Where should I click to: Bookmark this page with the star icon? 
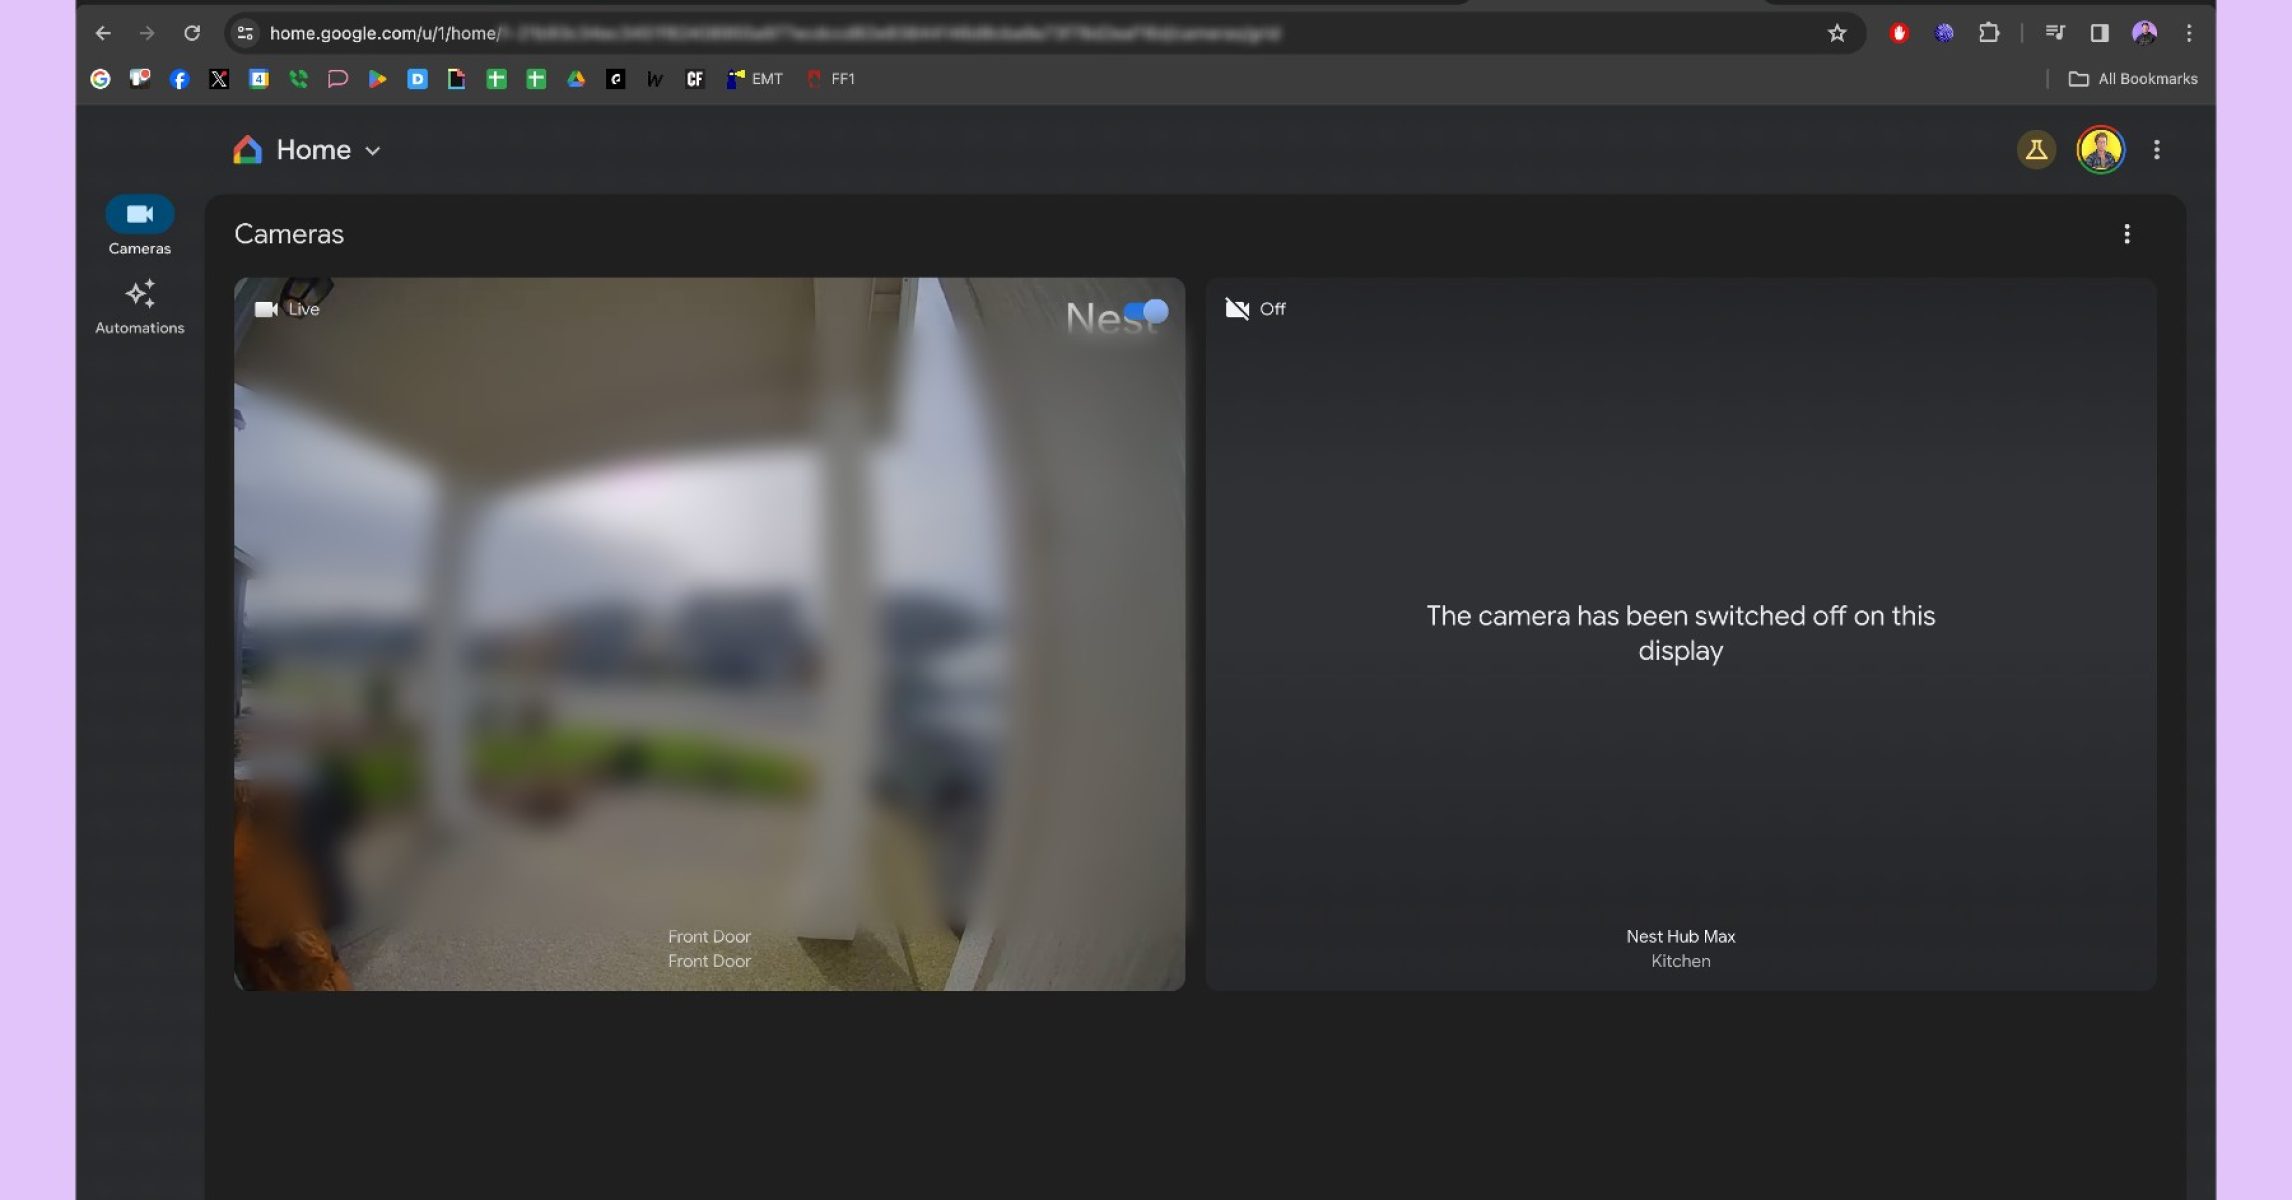(x=1836, y=33)
